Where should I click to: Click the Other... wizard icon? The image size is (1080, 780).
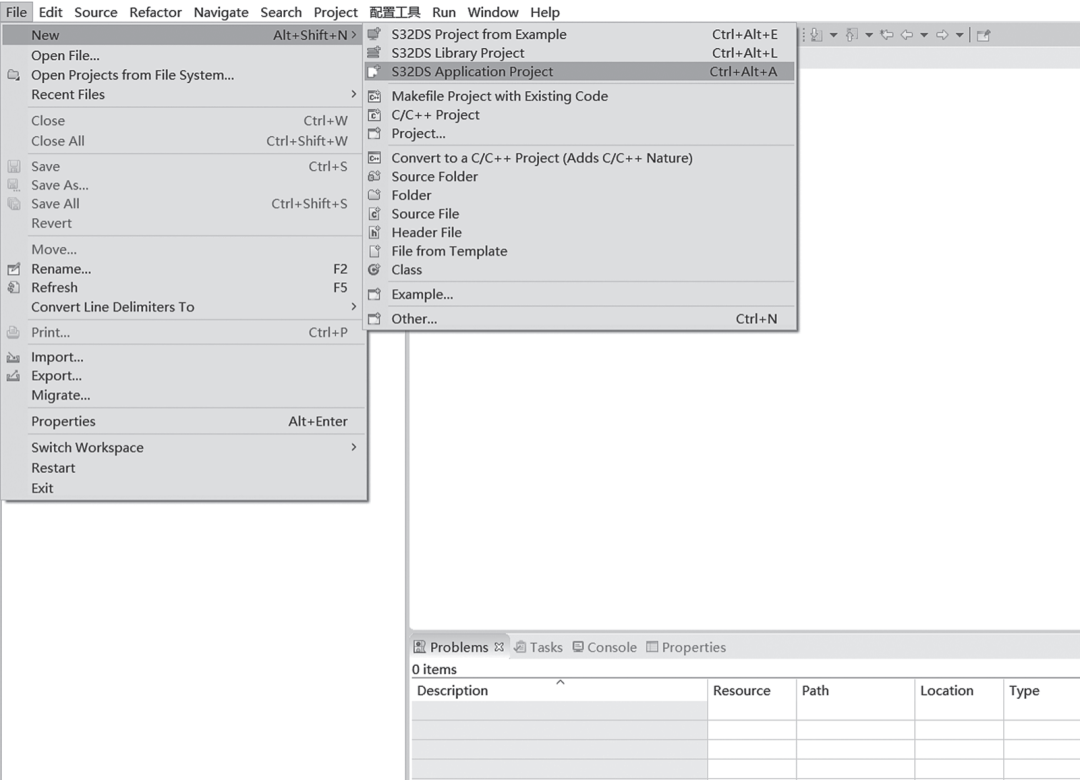coord(374,318)
